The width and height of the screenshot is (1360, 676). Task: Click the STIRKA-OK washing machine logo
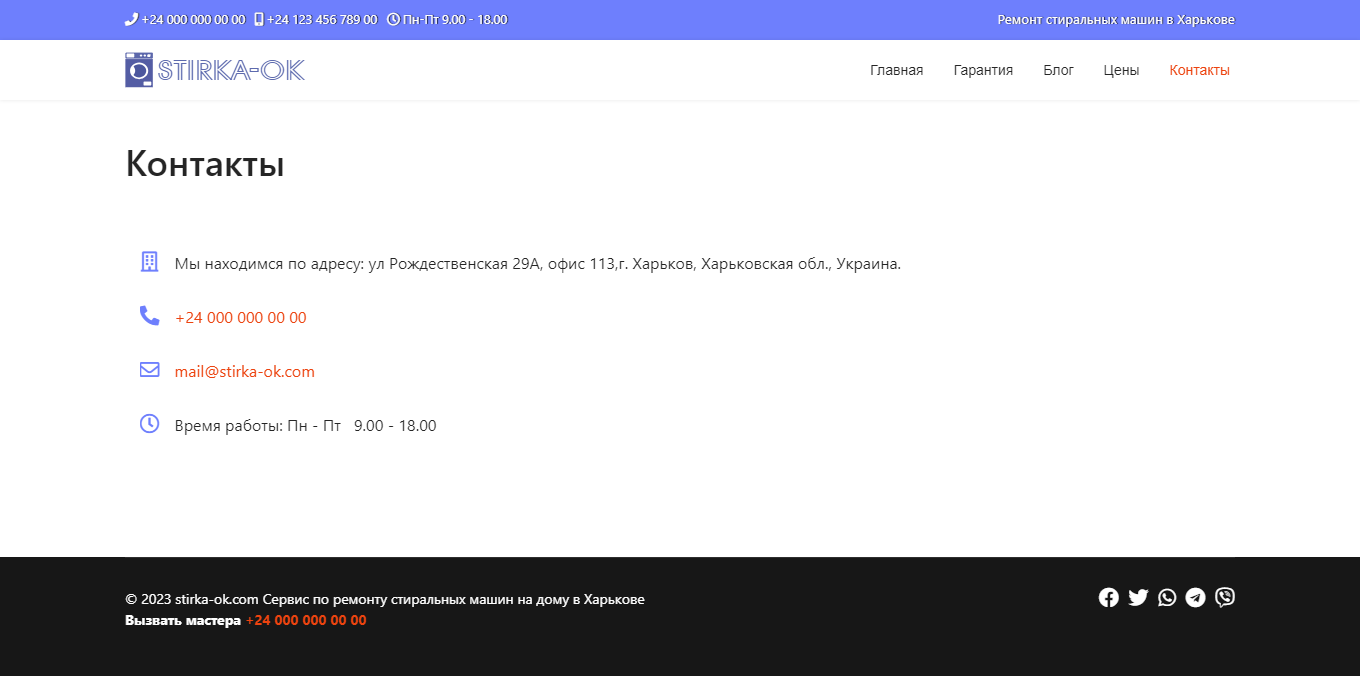pos(215,70)
